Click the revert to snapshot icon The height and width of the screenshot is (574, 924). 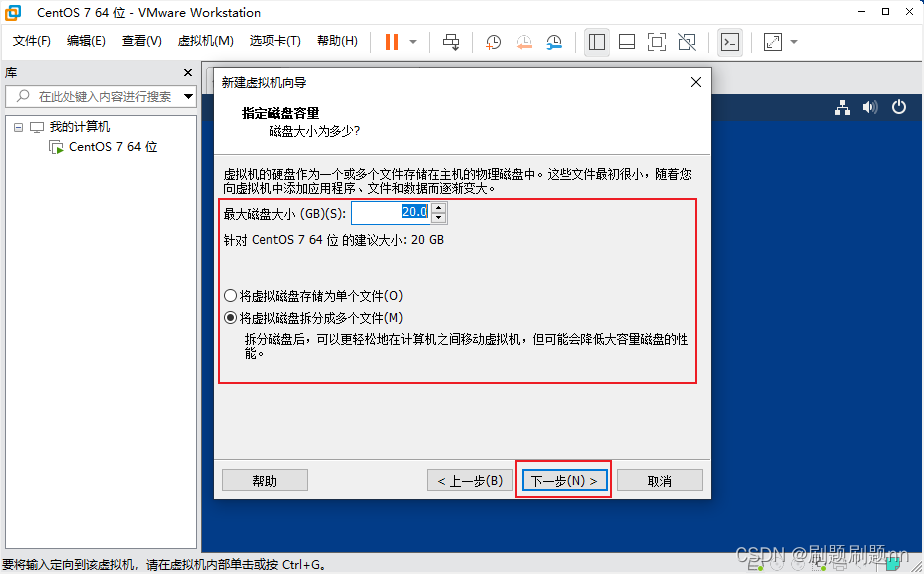point(524,42)
